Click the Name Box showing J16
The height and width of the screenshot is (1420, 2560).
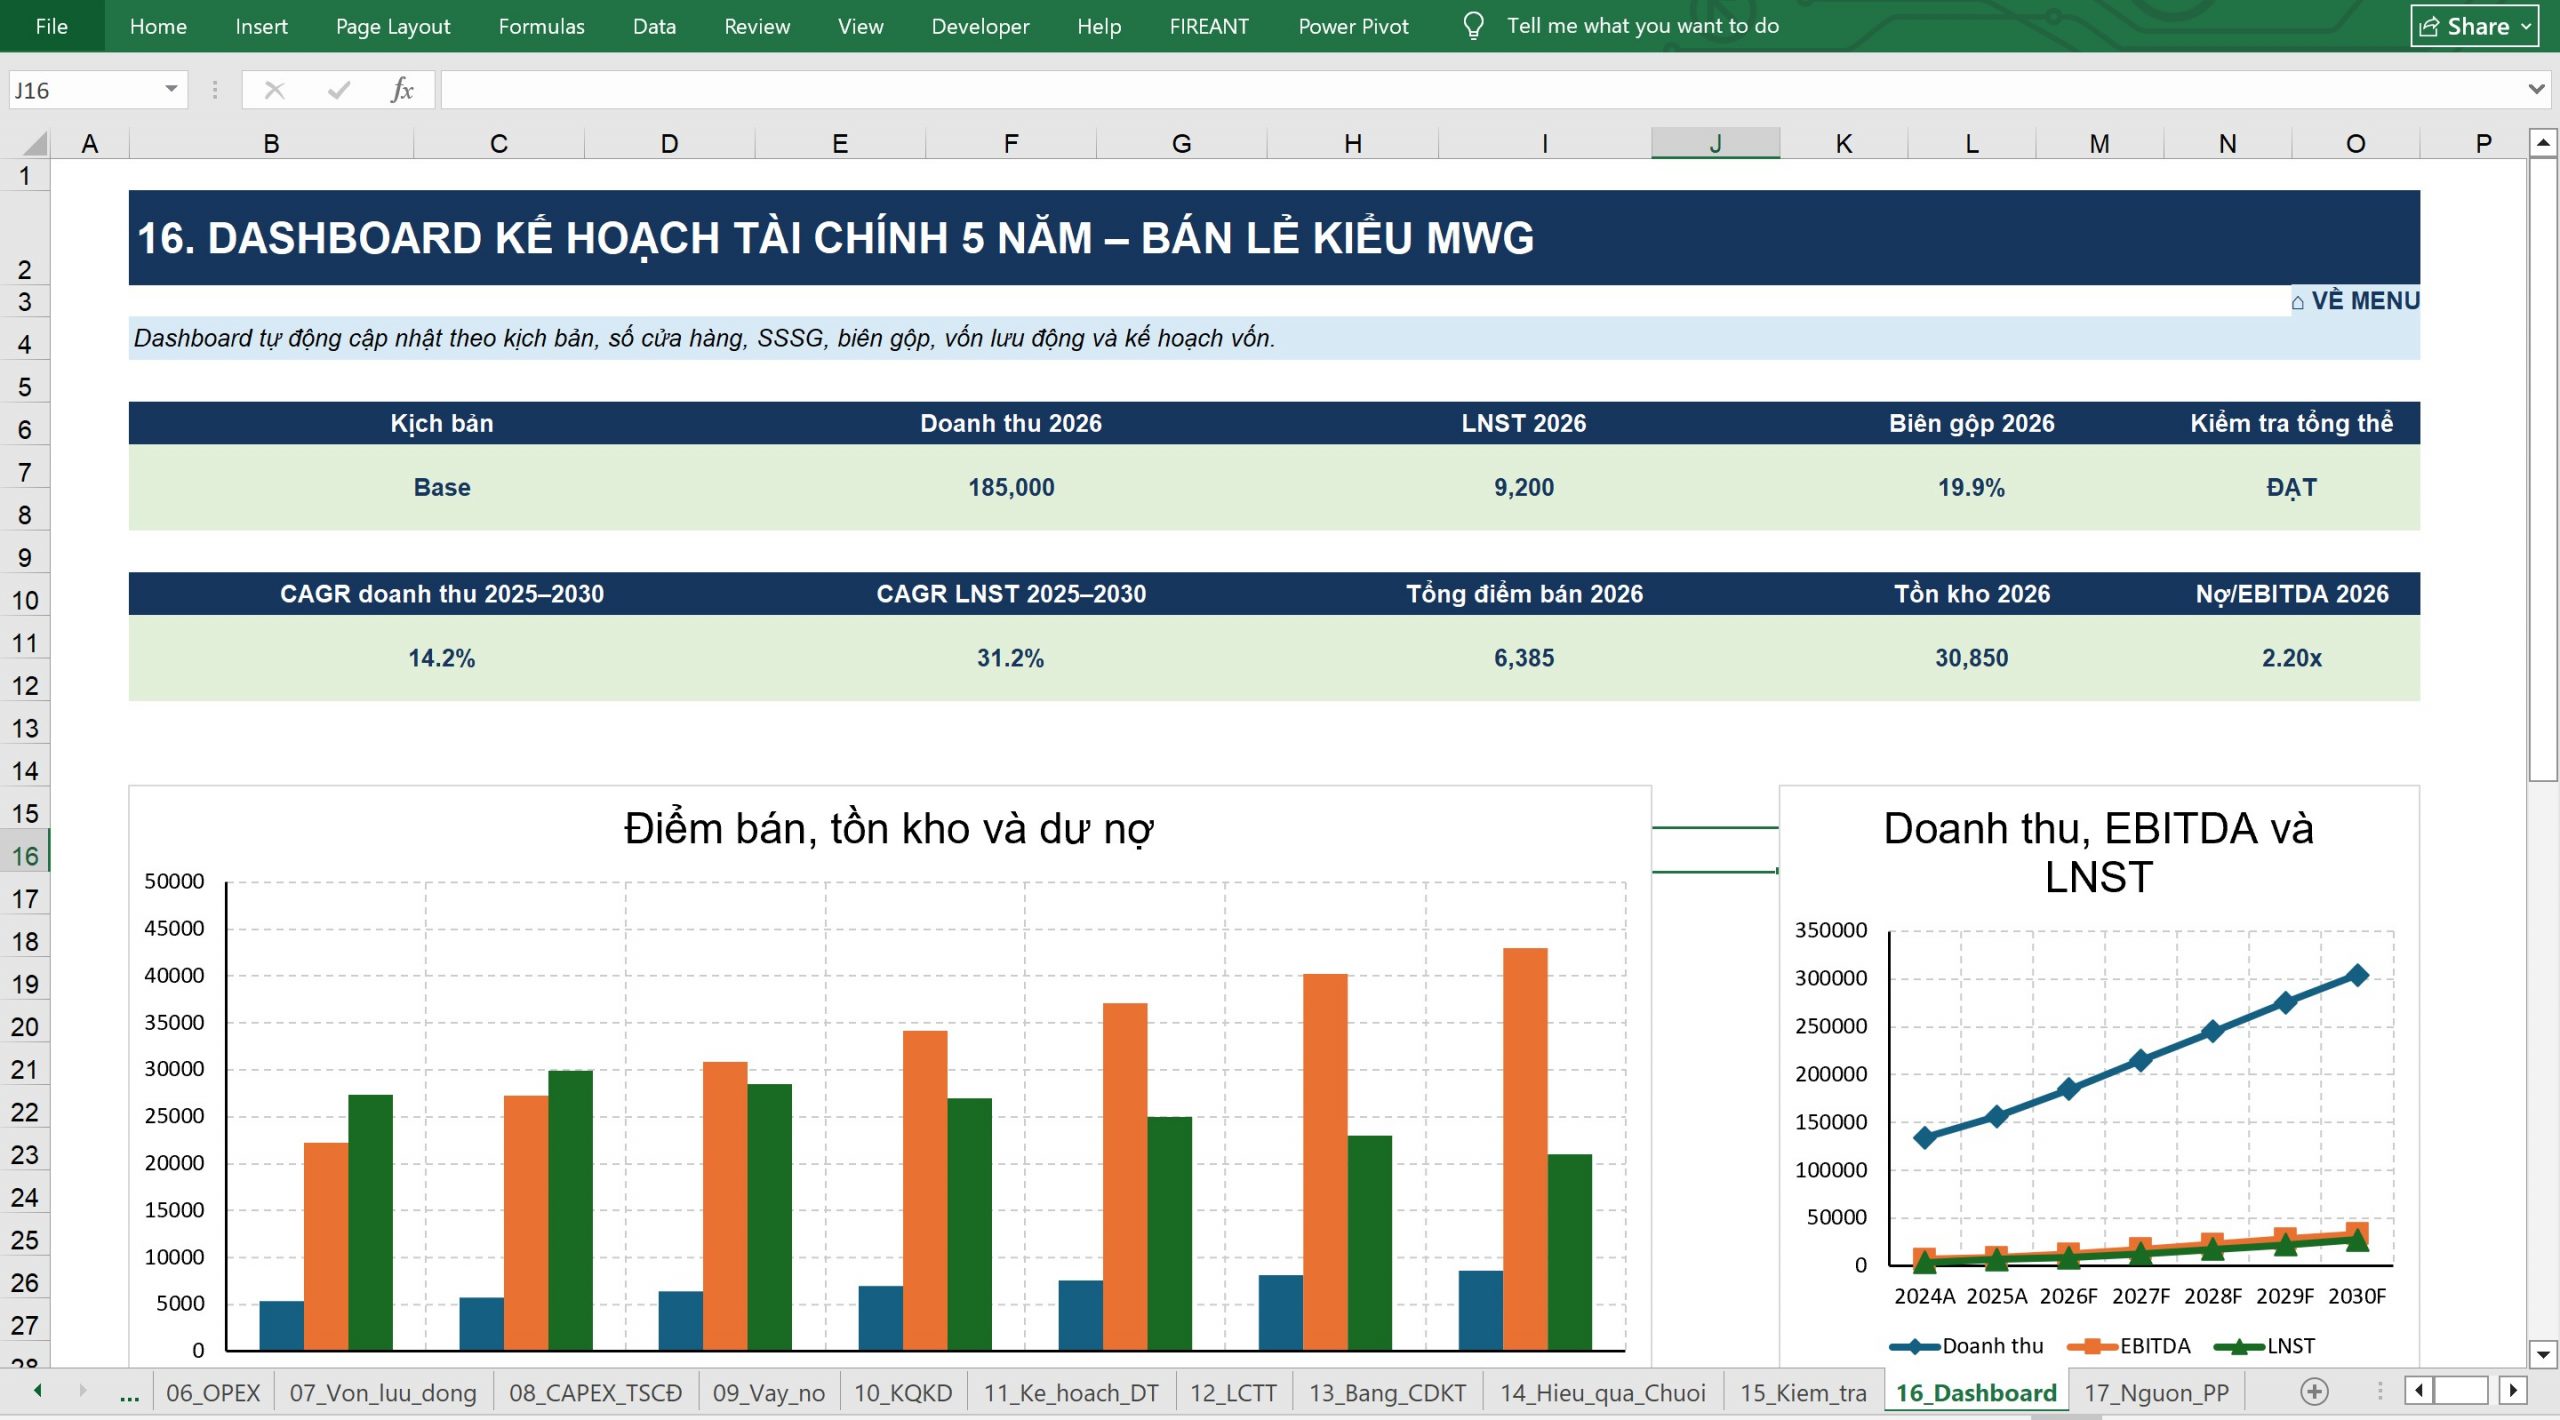85,90
